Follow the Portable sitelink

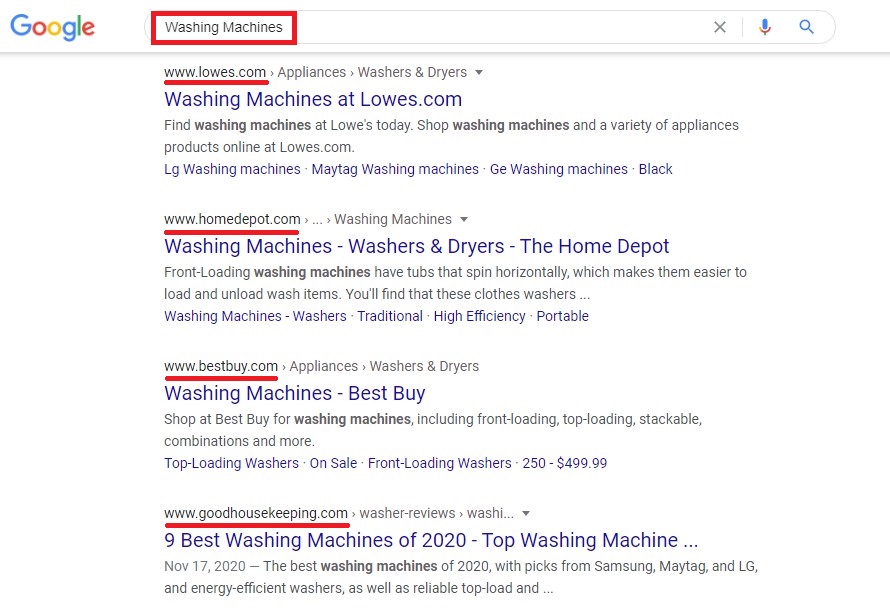coord(562,316)
